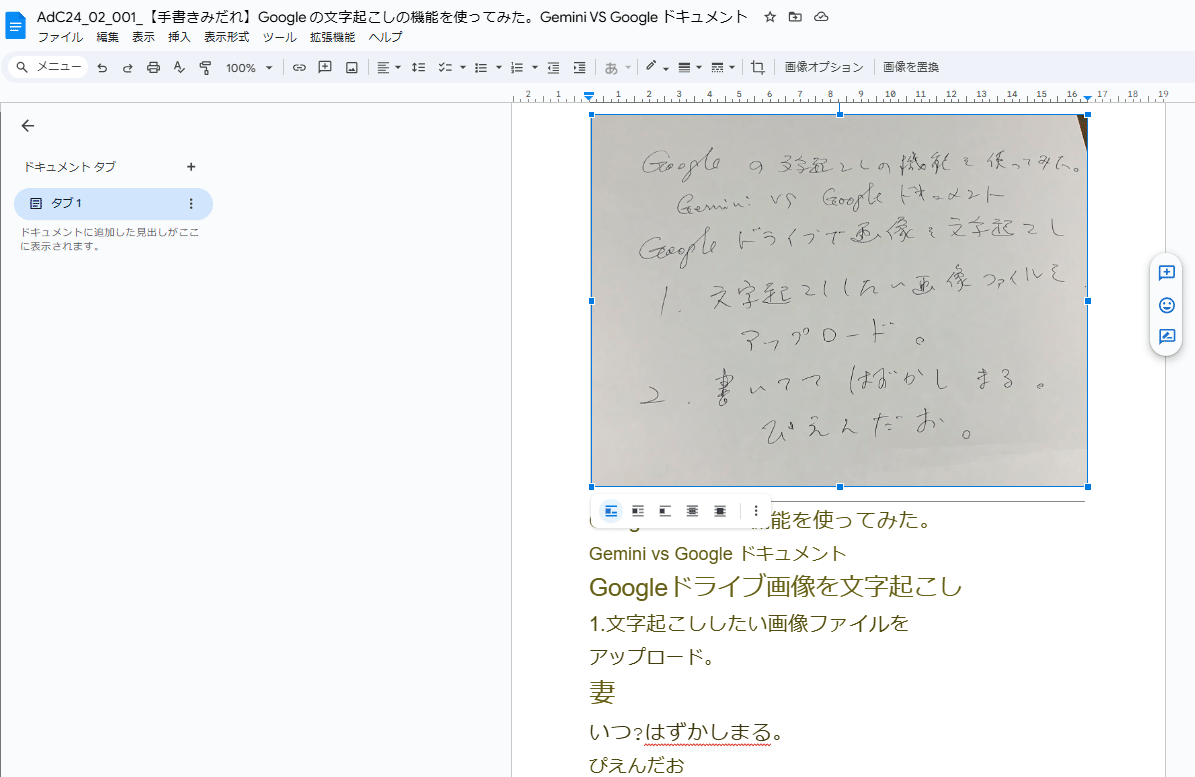1195x777 pixels.
Task: Open the zoom level dropdown
Action: point(268,67)
